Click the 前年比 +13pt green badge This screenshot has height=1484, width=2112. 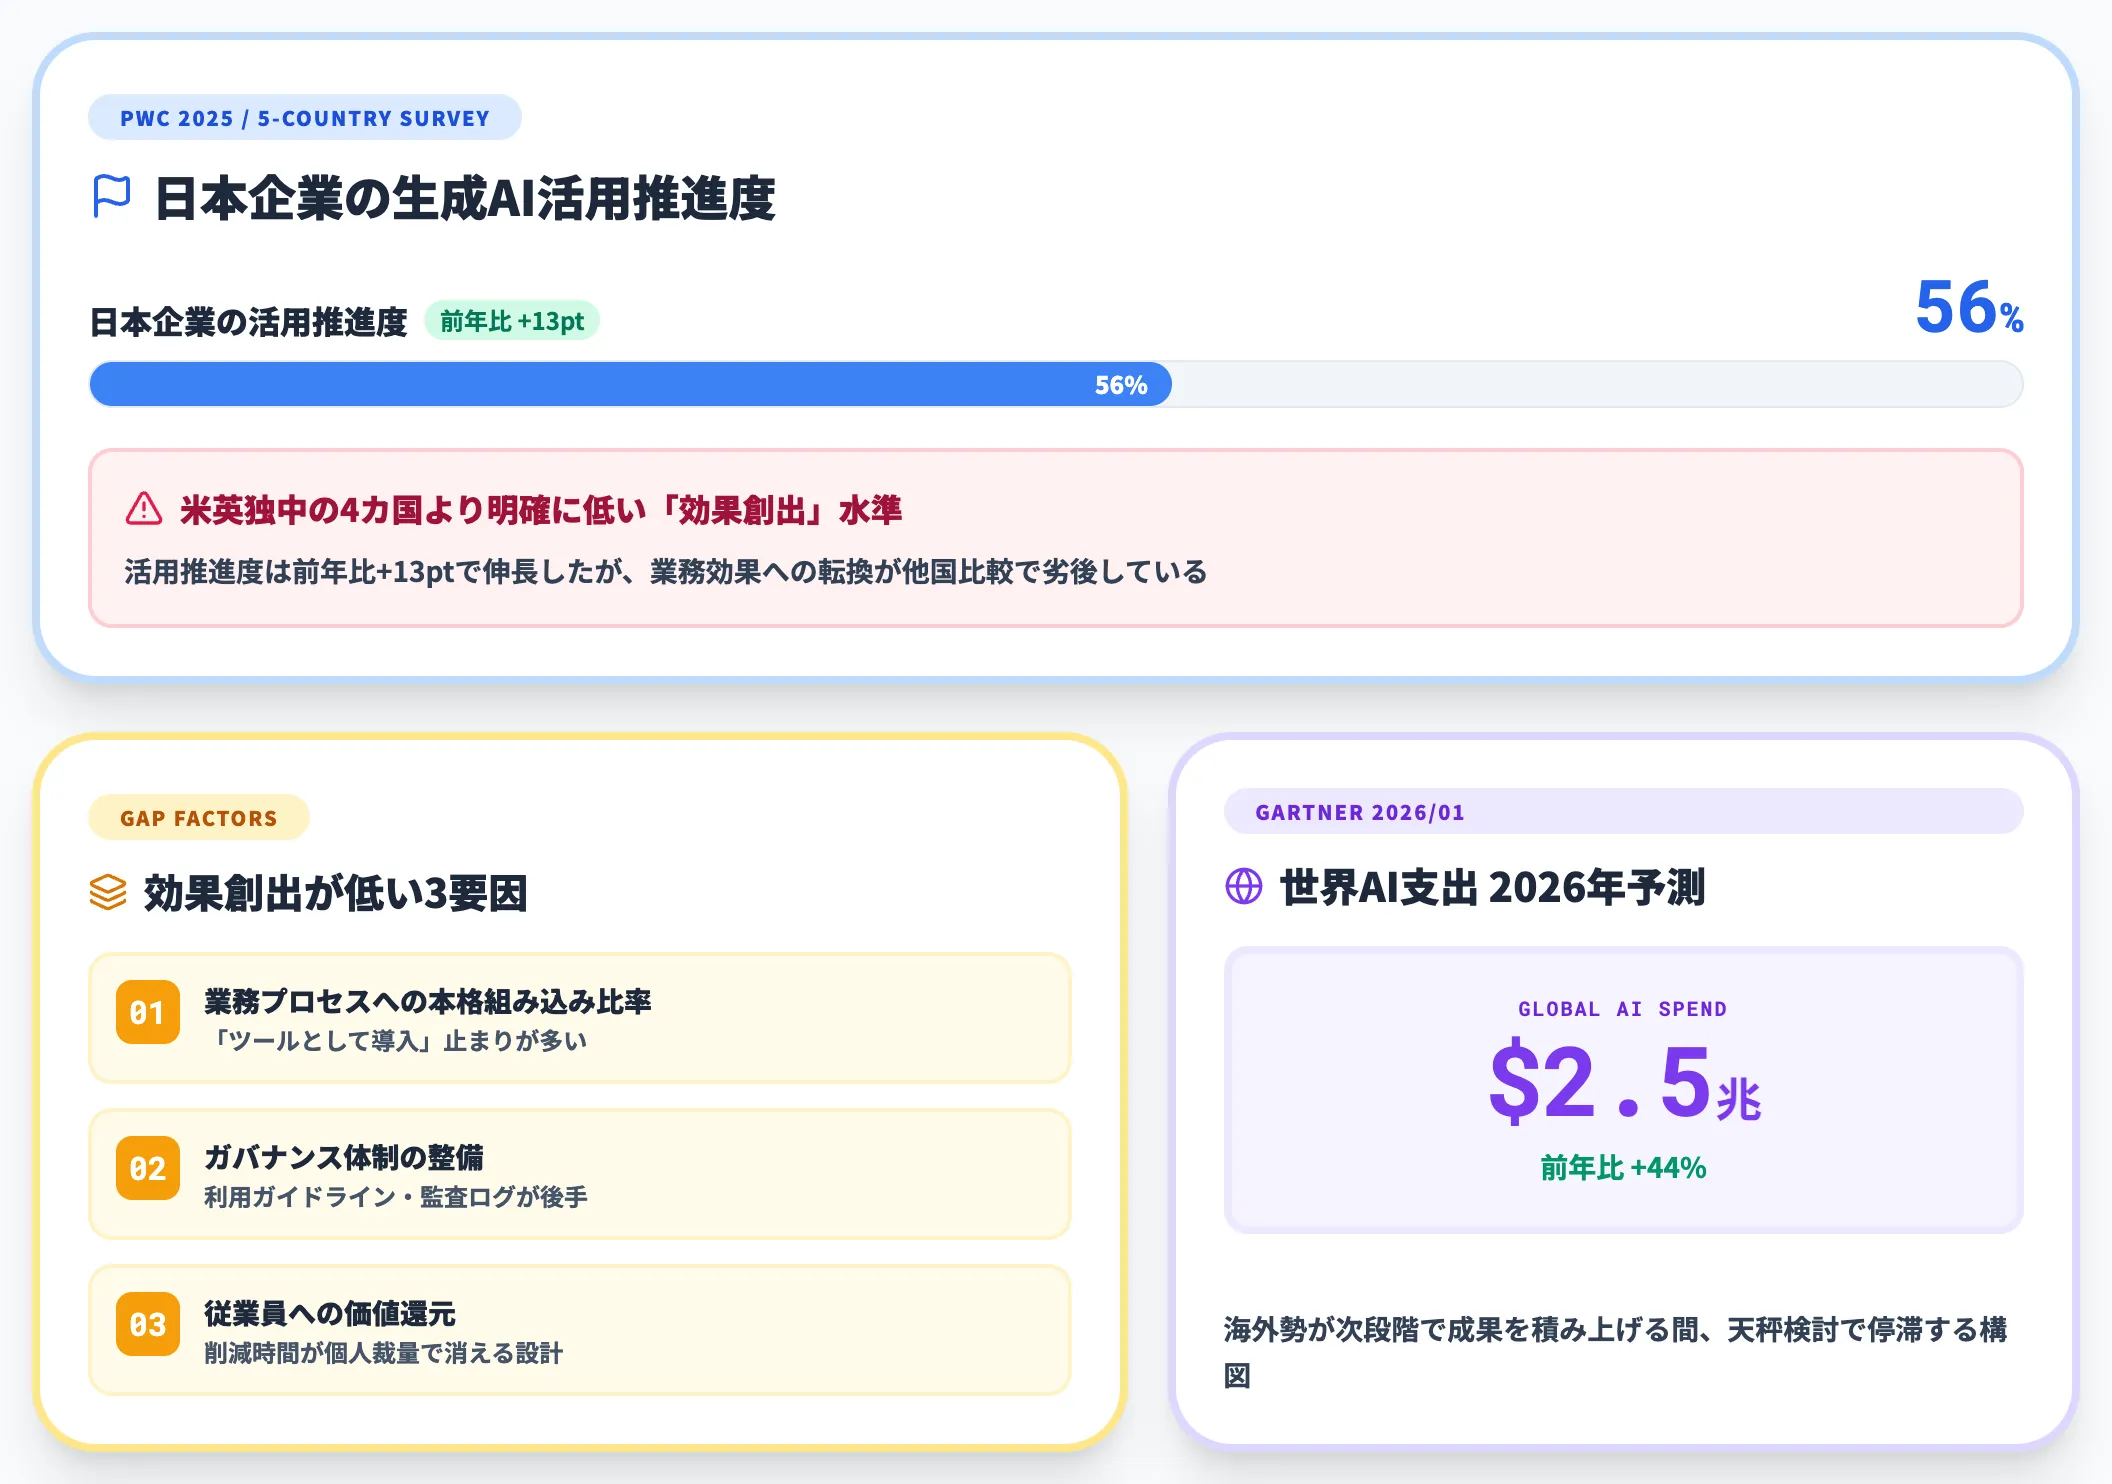(512, 321)
